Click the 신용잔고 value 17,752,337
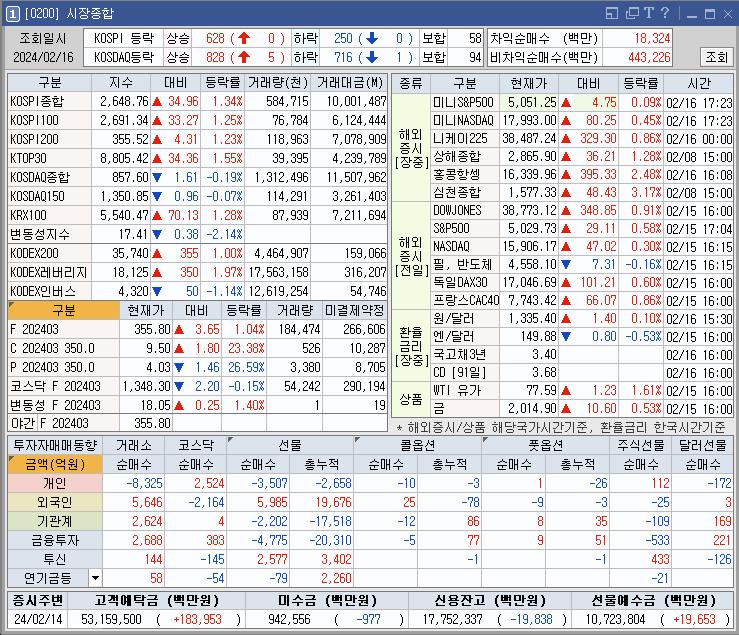Screen dimensions: 739x635 453,619
